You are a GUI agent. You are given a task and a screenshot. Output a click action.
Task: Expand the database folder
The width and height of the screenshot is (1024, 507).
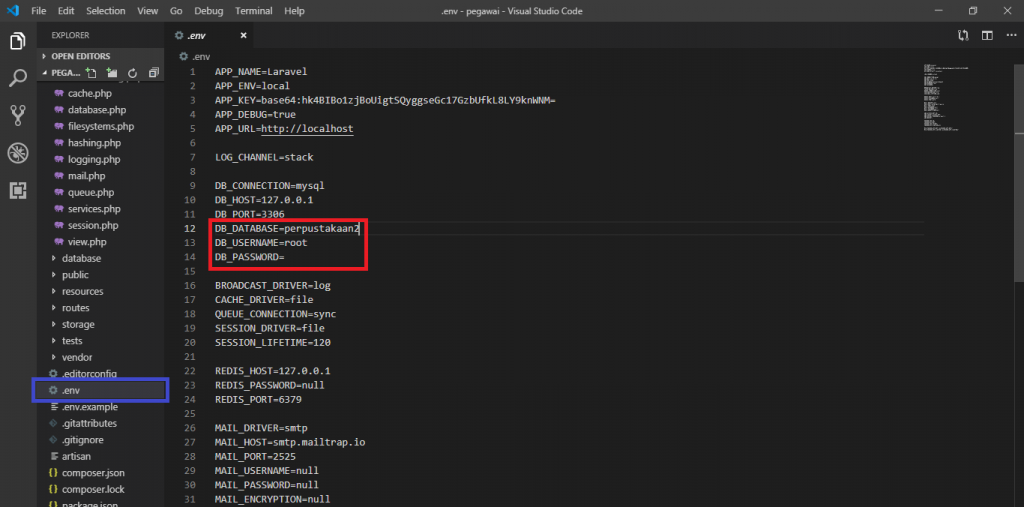point(81,258)
